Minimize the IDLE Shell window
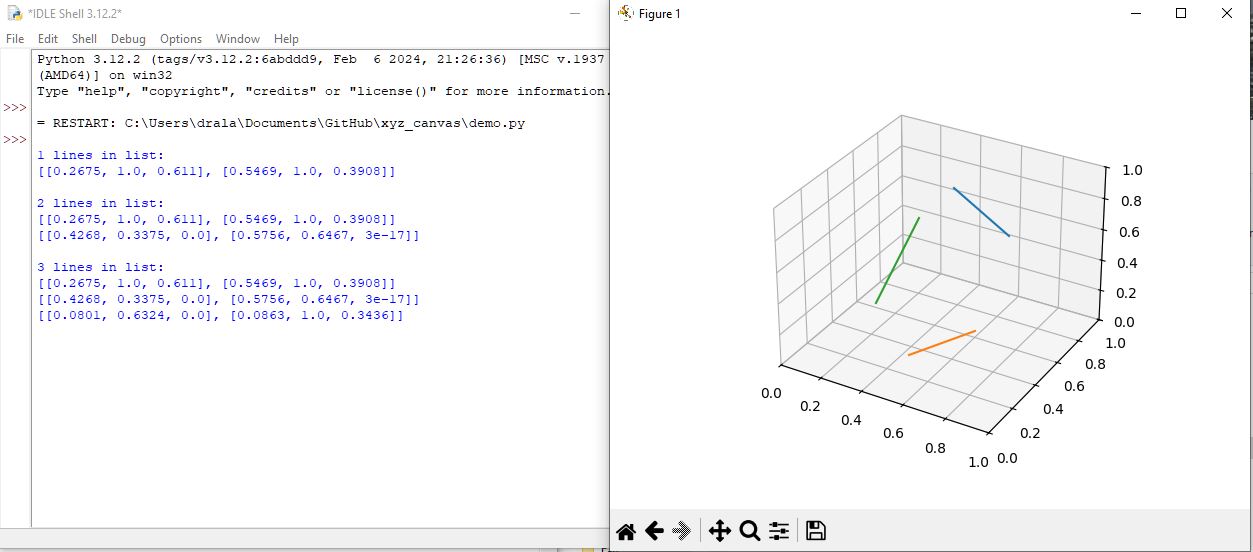 click(x=576, y=13)
